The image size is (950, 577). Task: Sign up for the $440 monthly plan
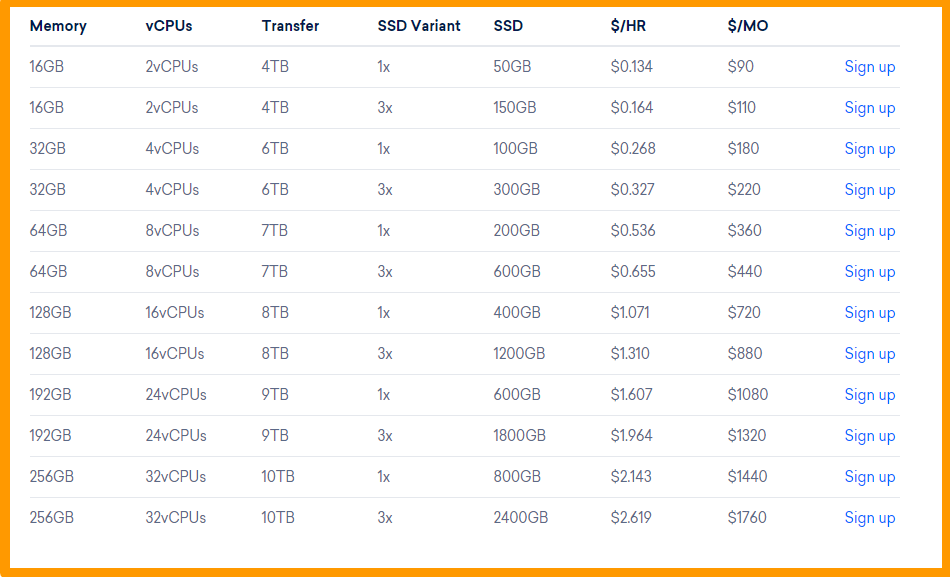click(869, 272)
